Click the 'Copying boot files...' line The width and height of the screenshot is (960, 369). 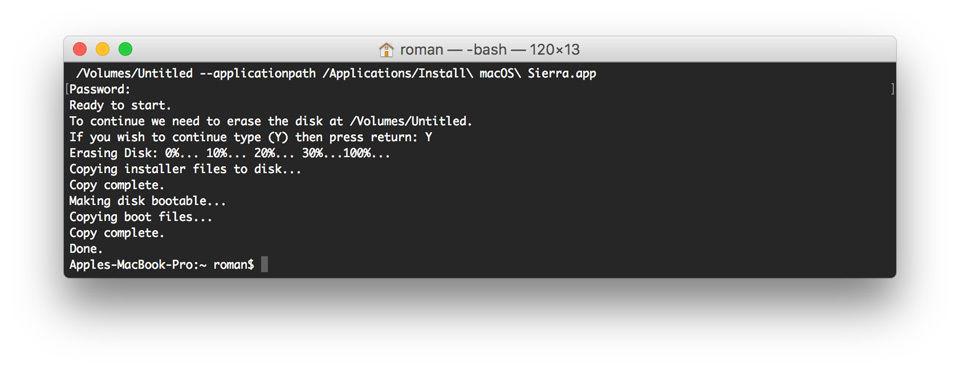141,217
